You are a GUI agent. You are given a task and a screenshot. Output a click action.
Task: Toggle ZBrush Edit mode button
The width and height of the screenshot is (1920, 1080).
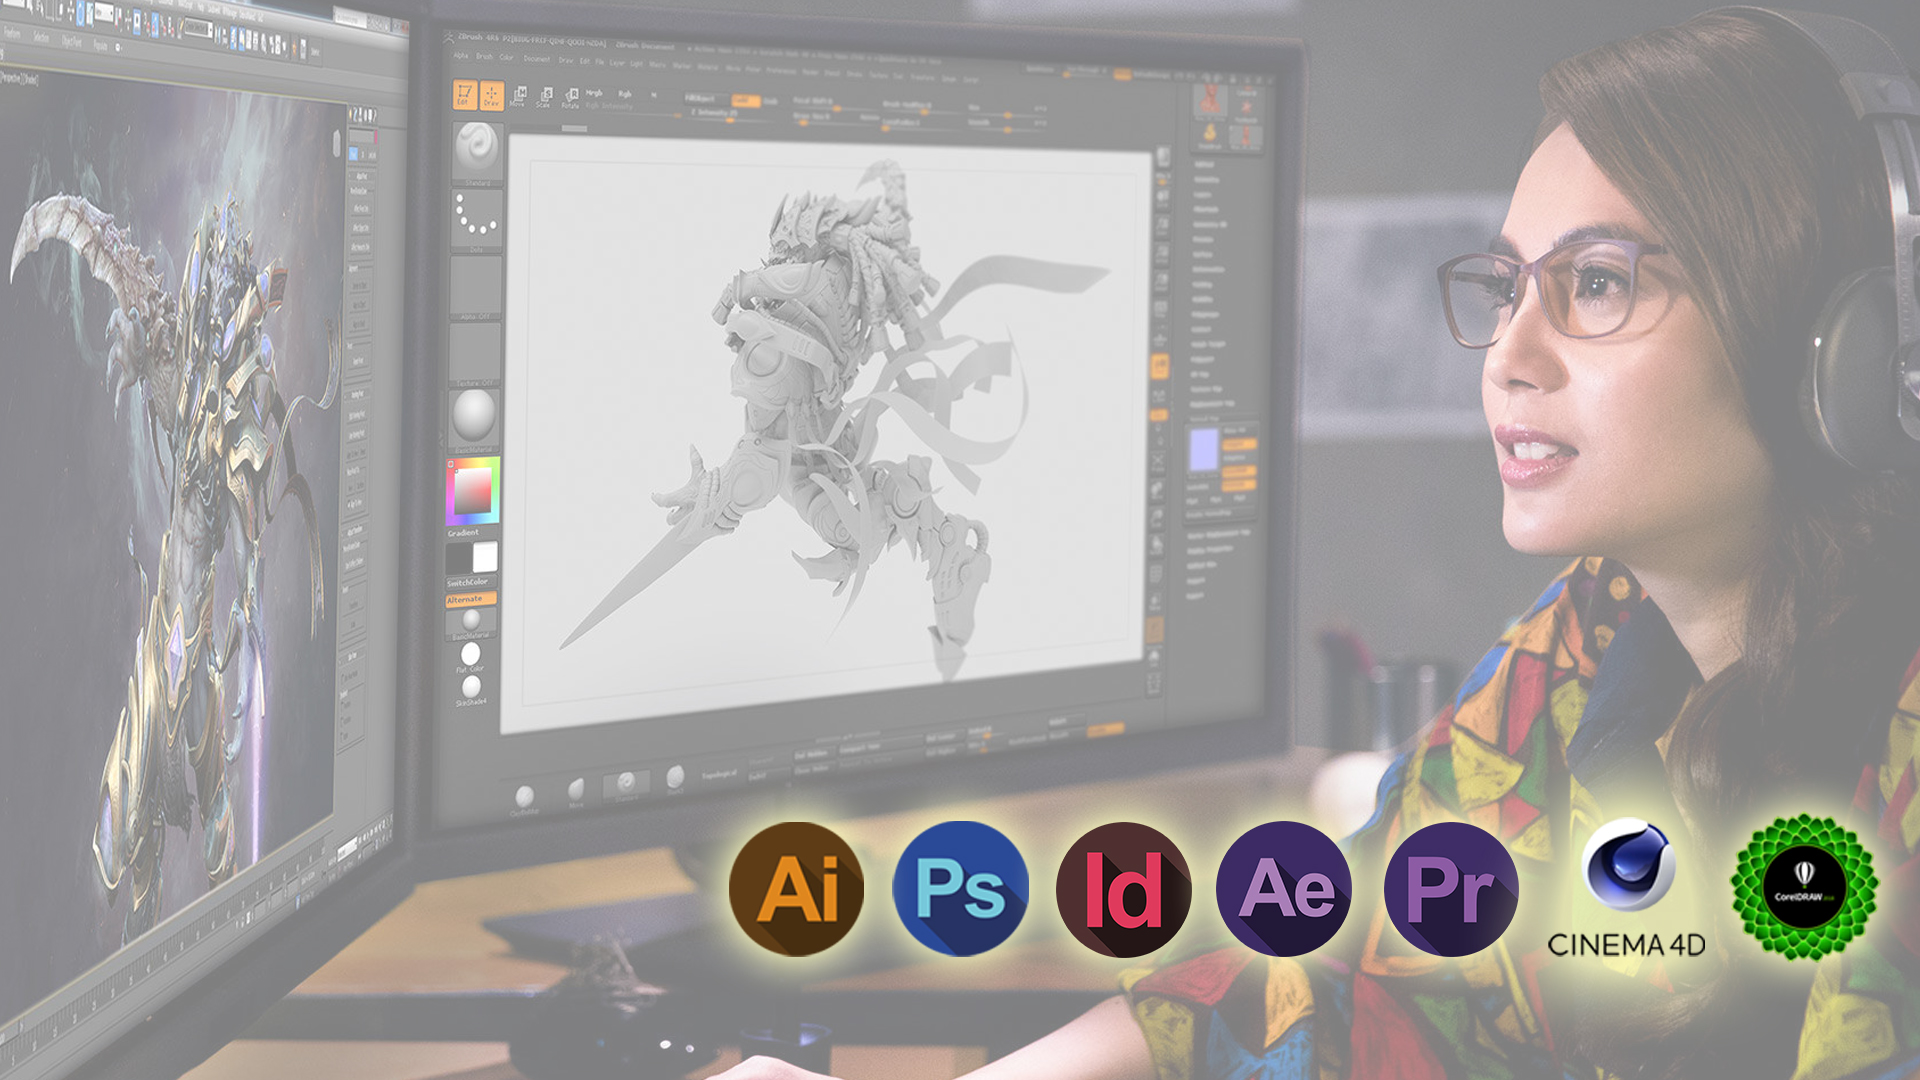click(x=463, y=94)
